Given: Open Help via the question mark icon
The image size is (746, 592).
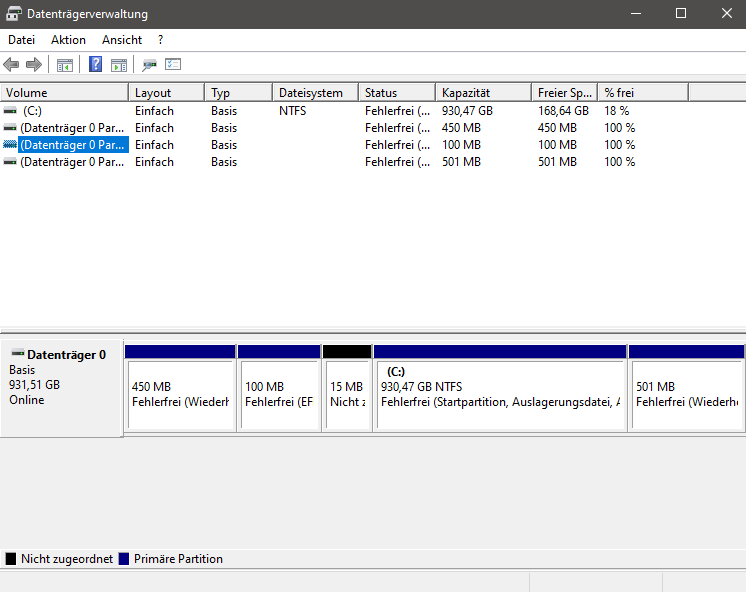Looking at the screenshot, I should coord(96,64).
